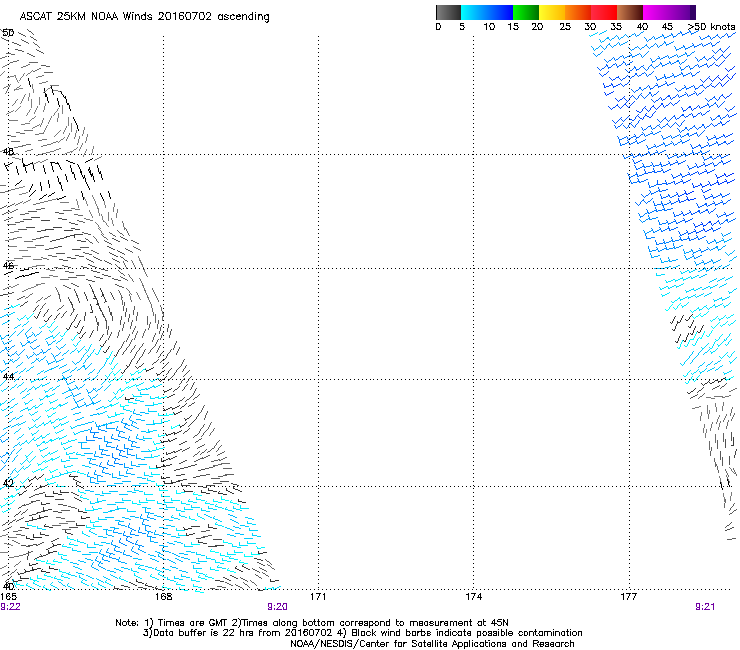Click the longitude label 174

(x=473, y=597)
